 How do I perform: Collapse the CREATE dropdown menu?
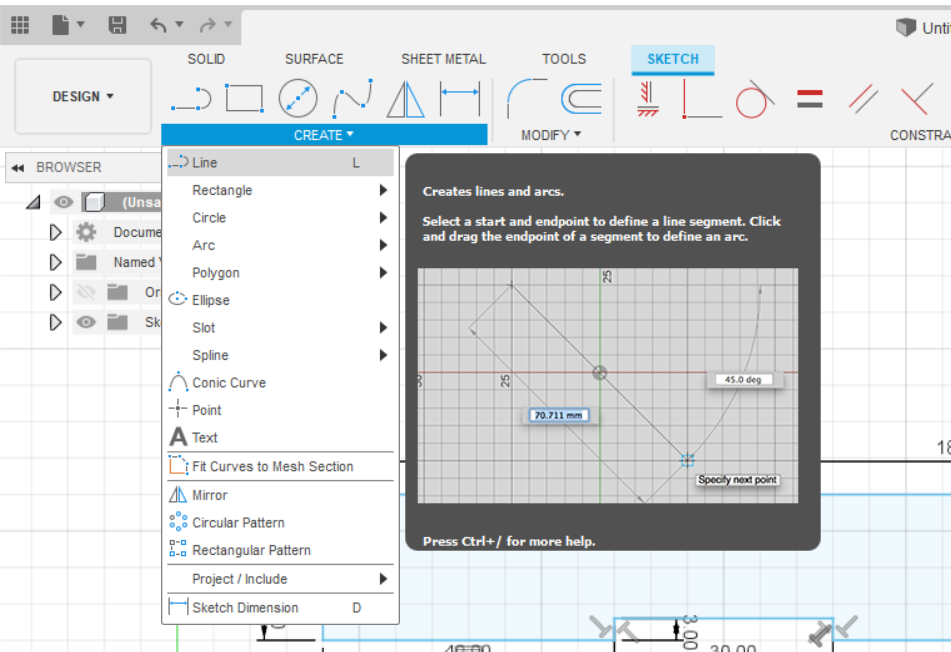tap(324, 135)
